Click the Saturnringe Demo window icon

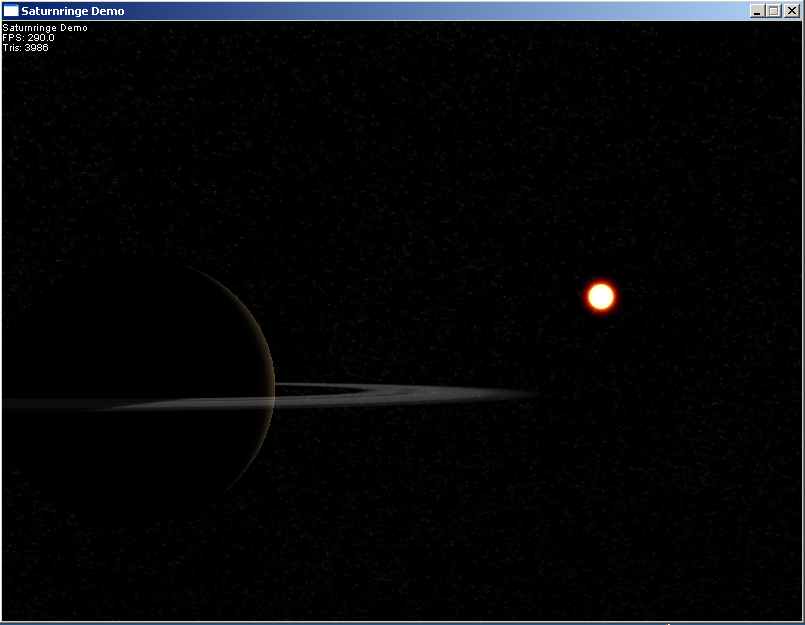[11, 11]
